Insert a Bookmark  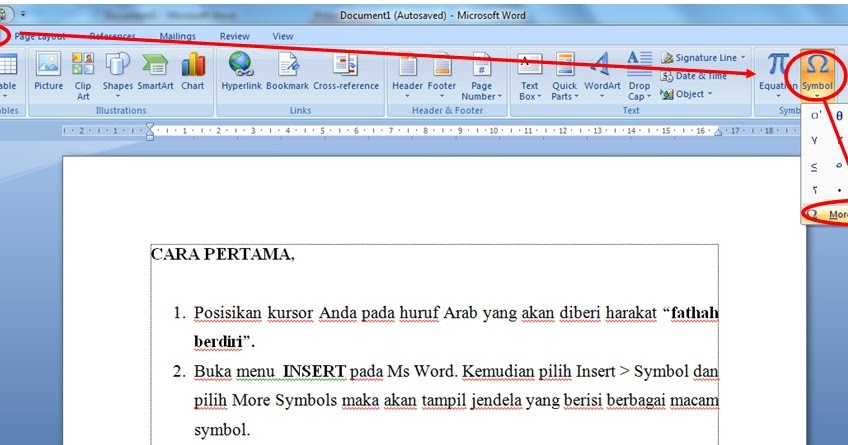287,72
